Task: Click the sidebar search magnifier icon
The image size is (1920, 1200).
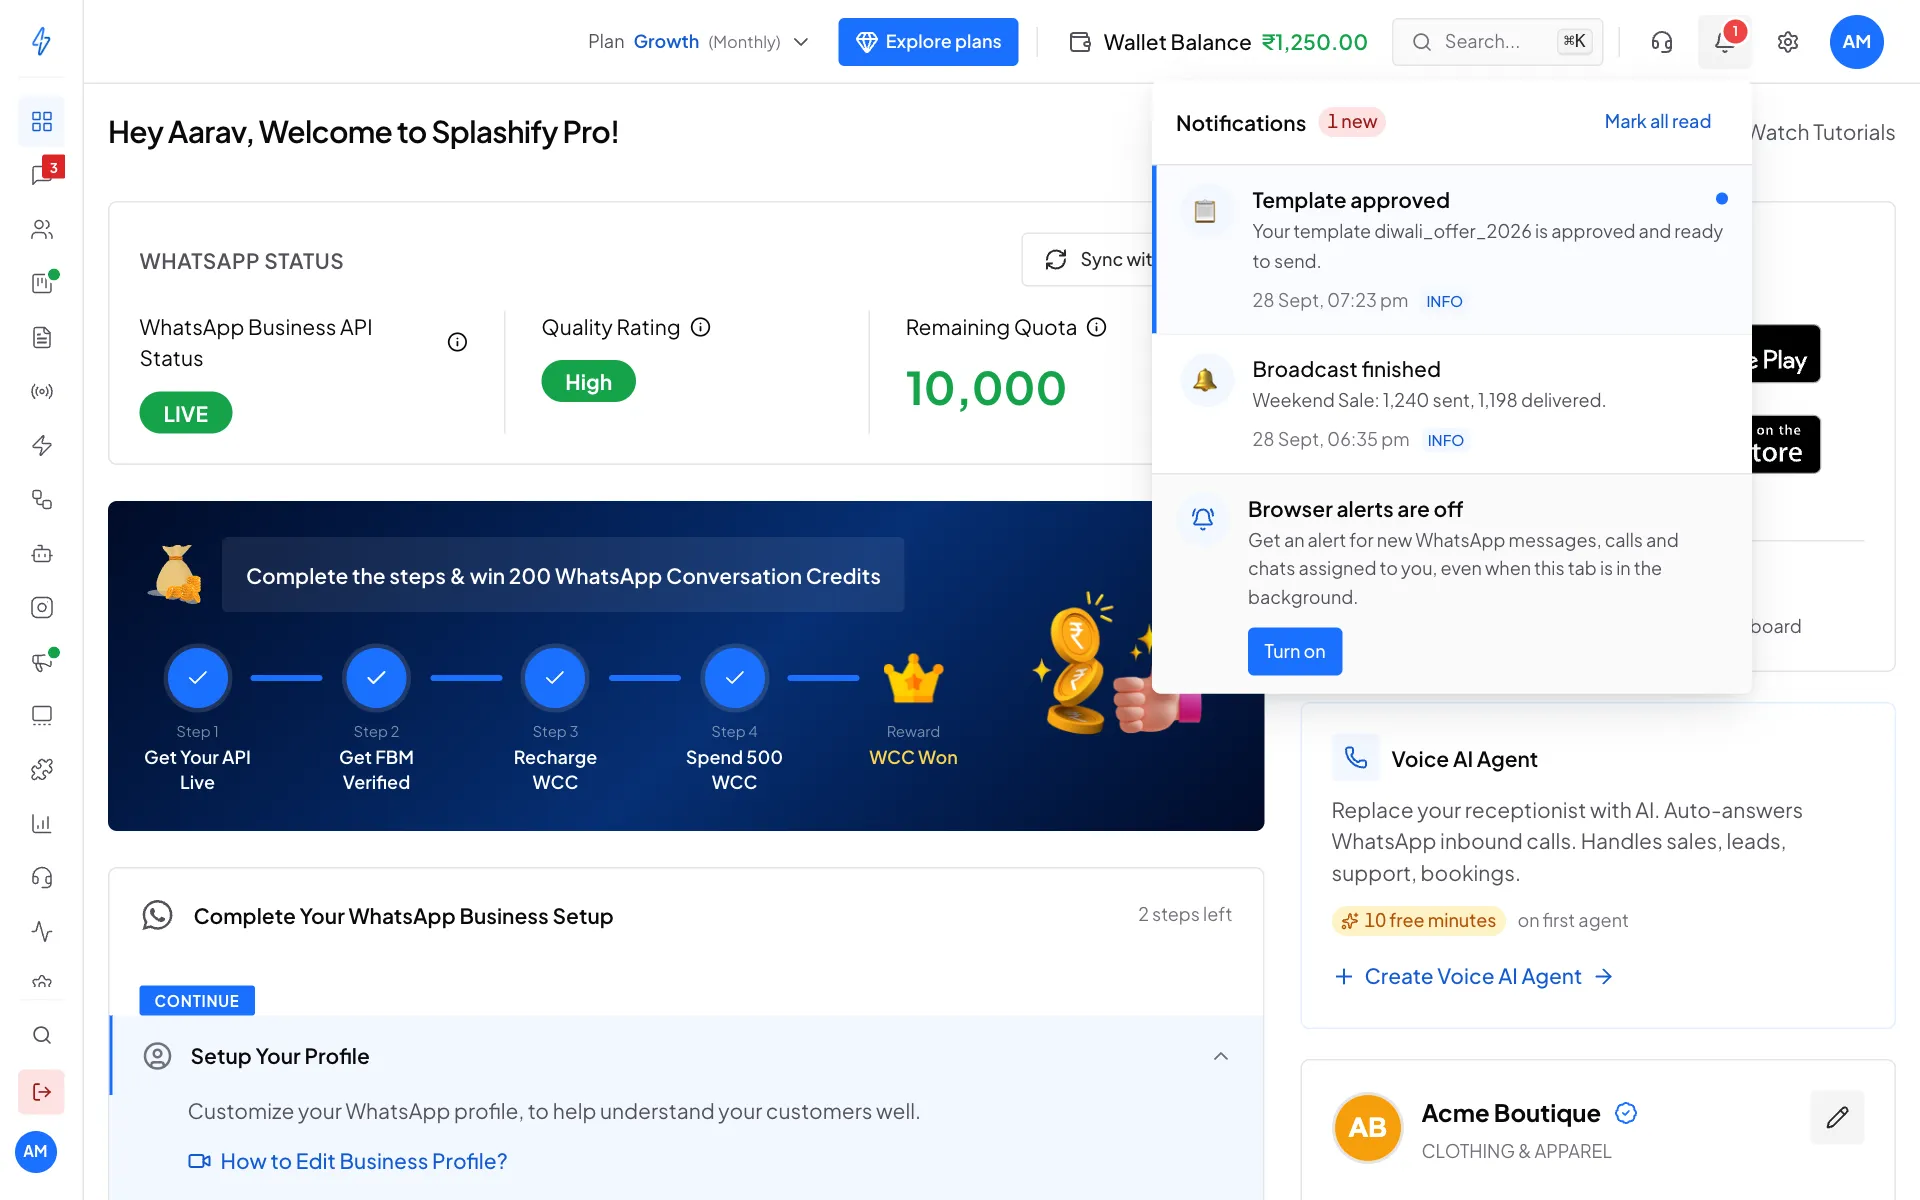Action: click(x=41, y=1035)
